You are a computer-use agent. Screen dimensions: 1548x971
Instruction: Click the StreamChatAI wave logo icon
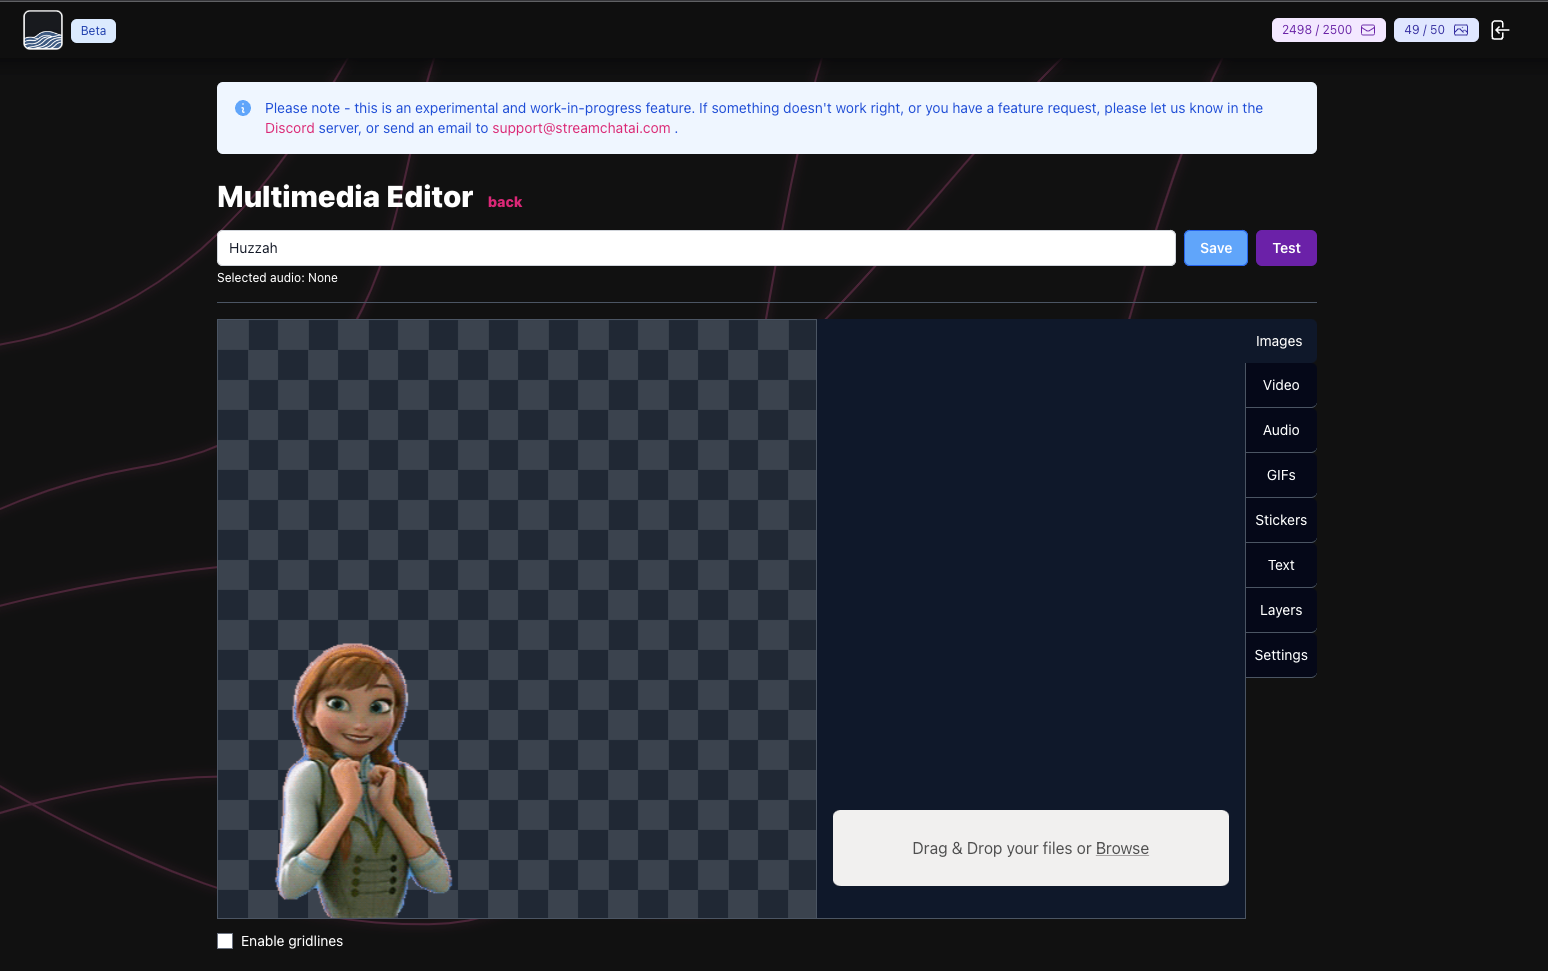[x=43, y=30]
